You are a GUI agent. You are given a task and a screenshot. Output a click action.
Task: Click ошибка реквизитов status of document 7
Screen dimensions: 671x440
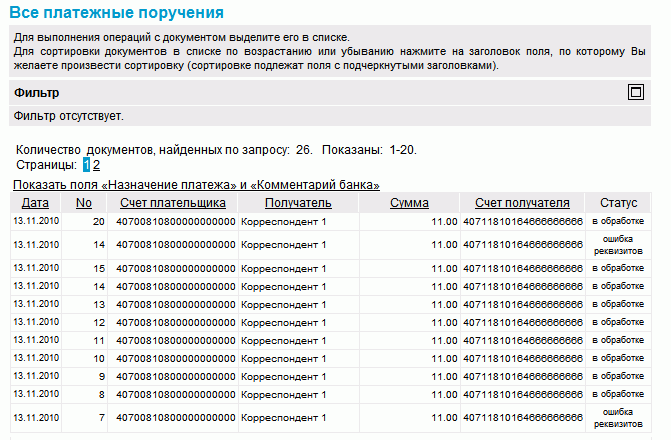(x=618, y=418)
